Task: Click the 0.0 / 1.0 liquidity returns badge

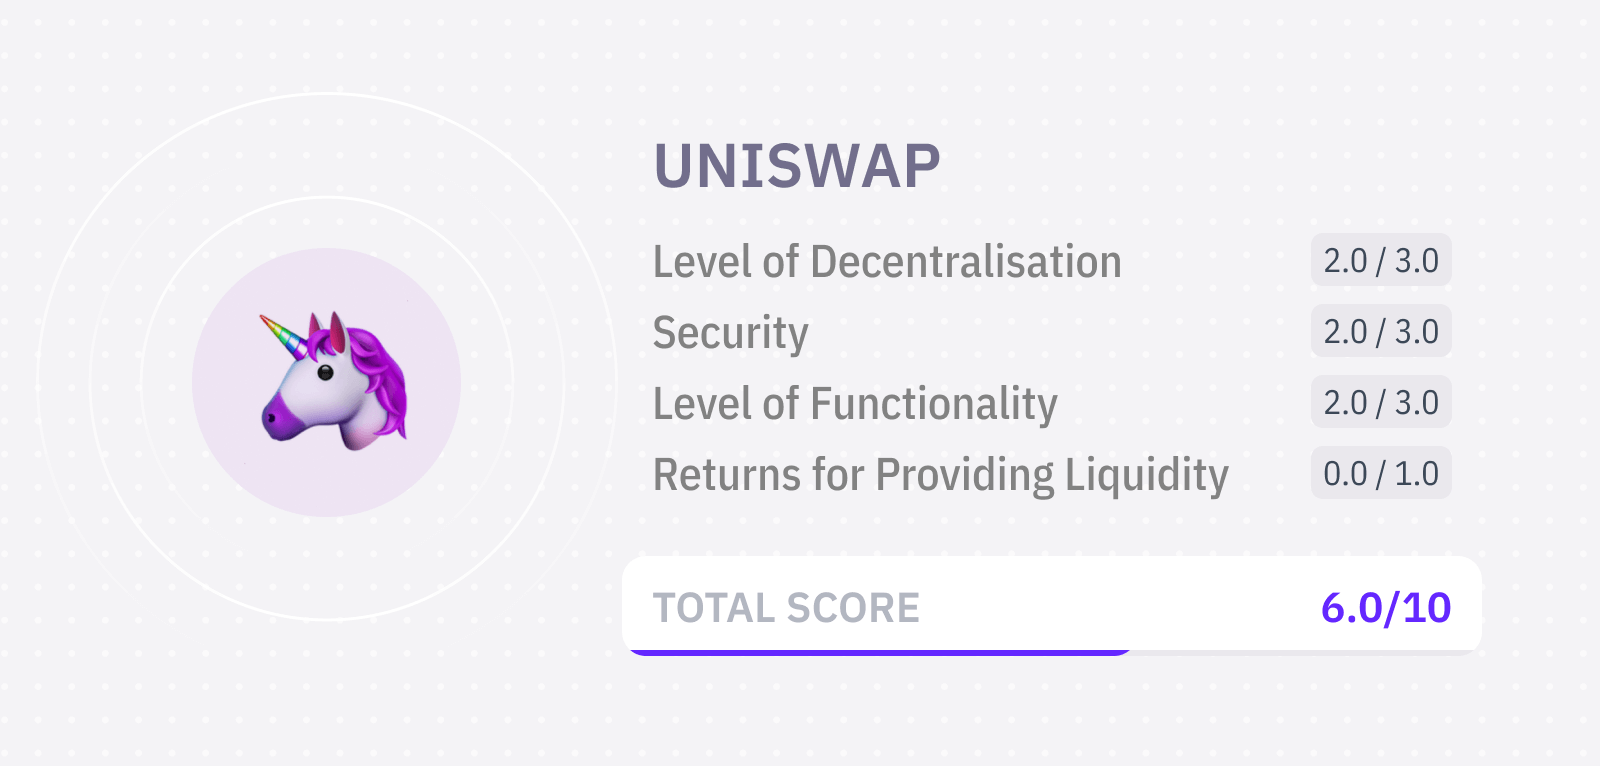Action: click(x=1381, y=473)
